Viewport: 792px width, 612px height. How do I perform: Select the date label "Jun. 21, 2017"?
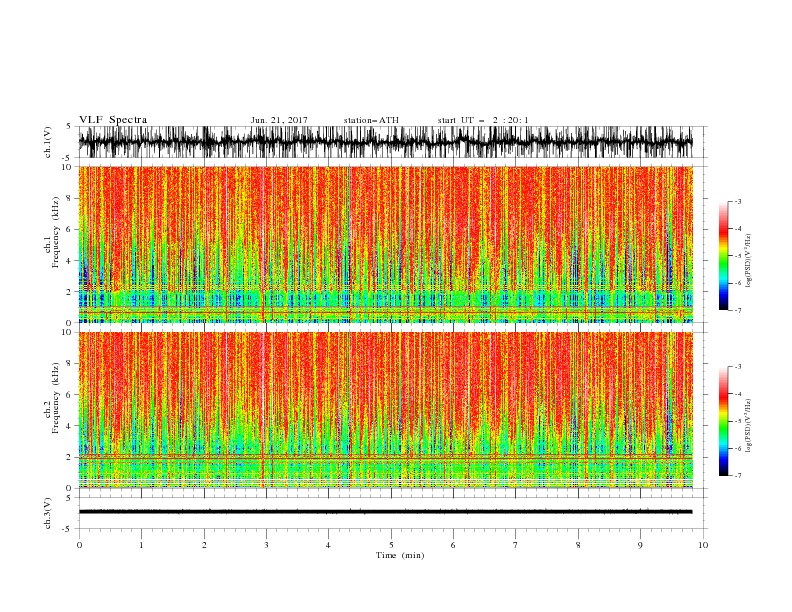click(x=279, y=120)
